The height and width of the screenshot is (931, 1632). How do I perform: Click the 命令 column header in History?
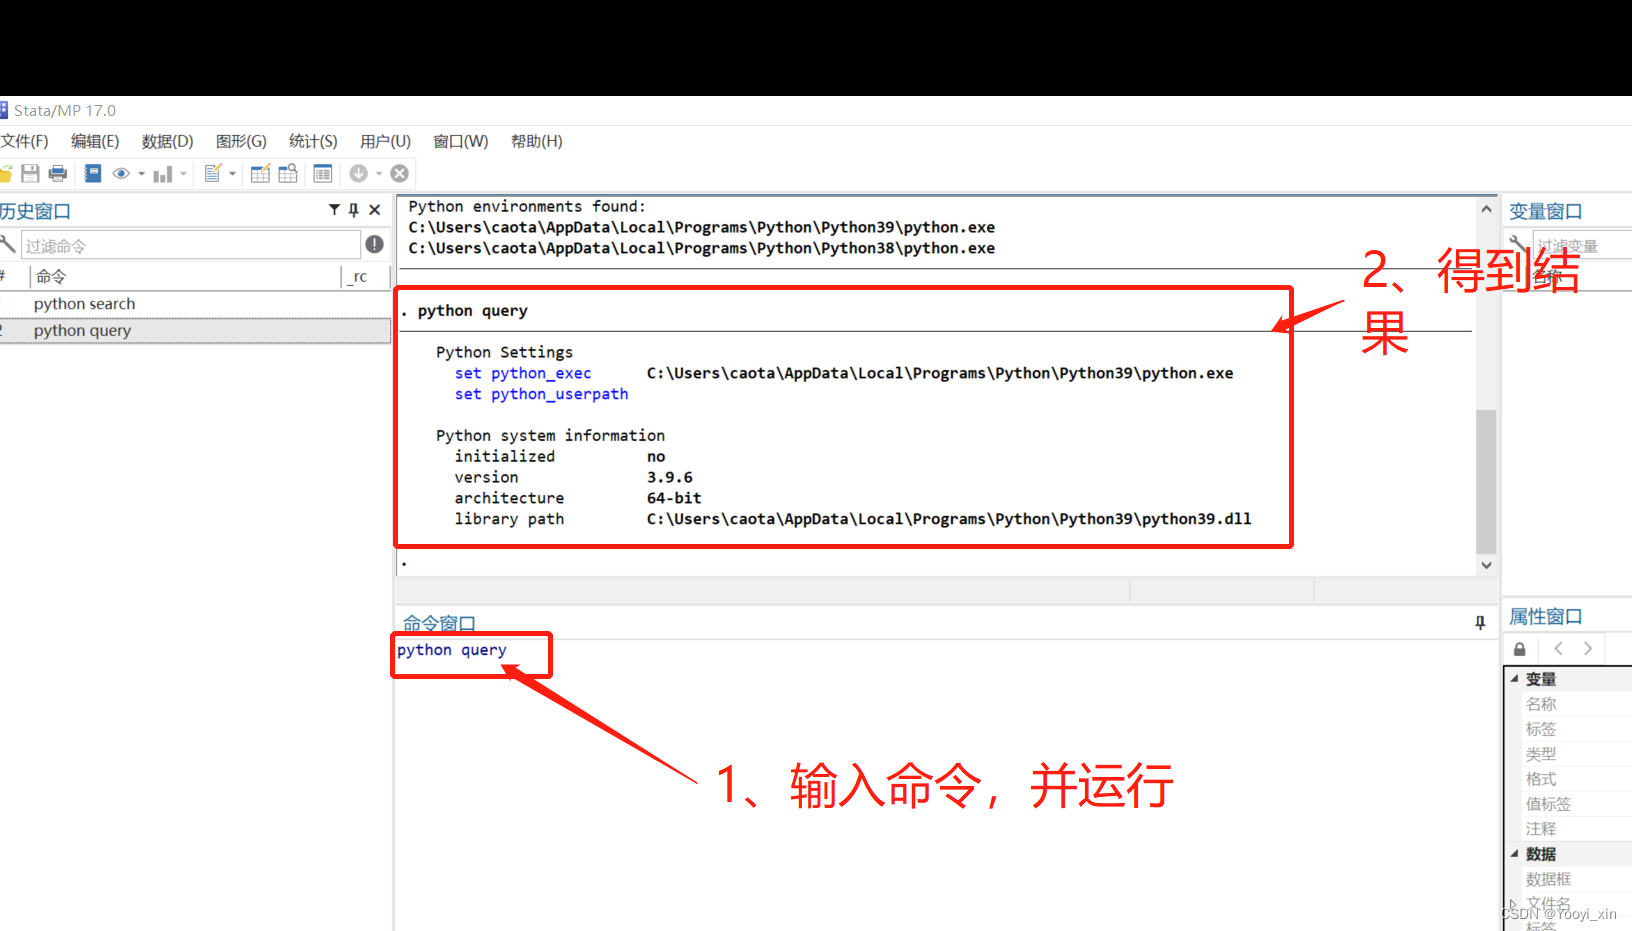point(185,276)
